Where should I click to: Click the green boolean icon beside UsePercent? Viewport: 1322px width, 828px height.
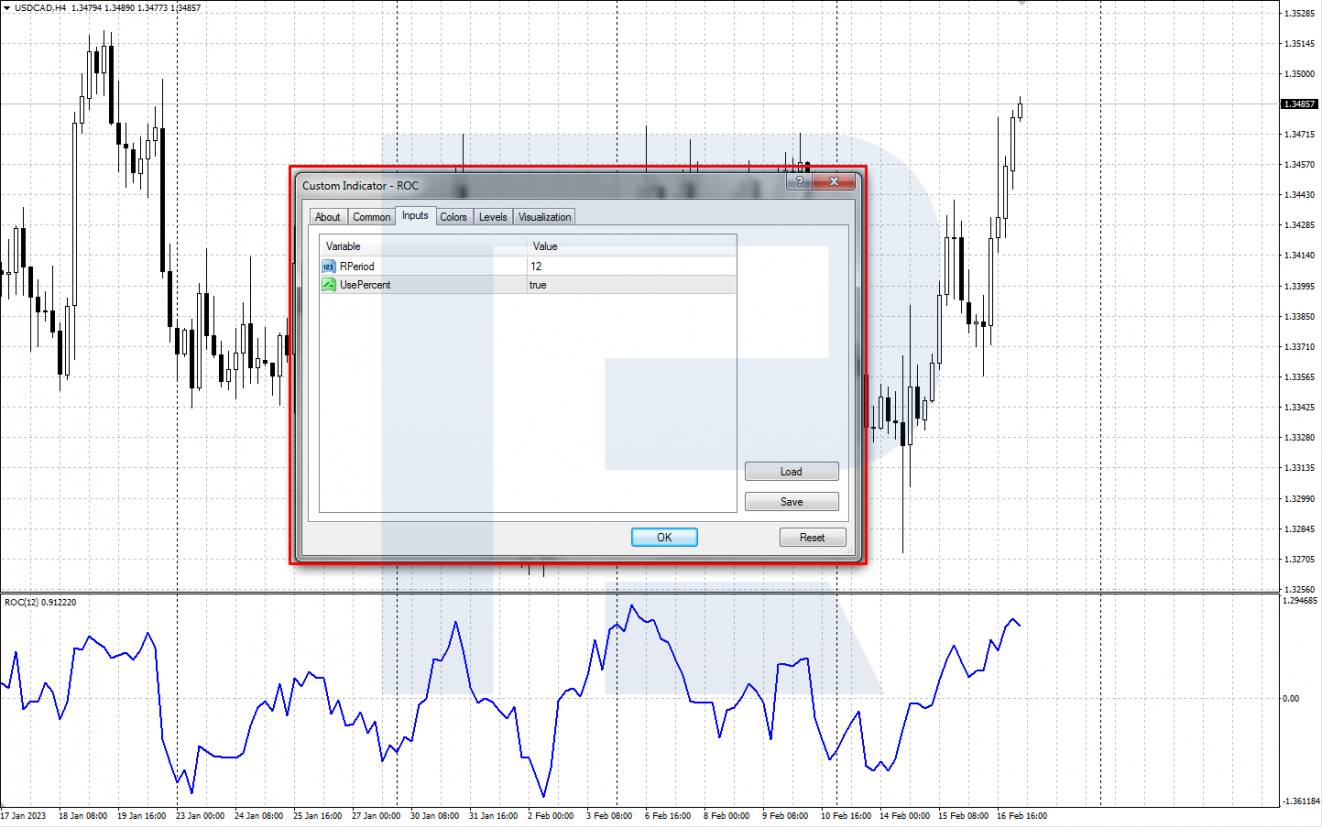[329, 285]
